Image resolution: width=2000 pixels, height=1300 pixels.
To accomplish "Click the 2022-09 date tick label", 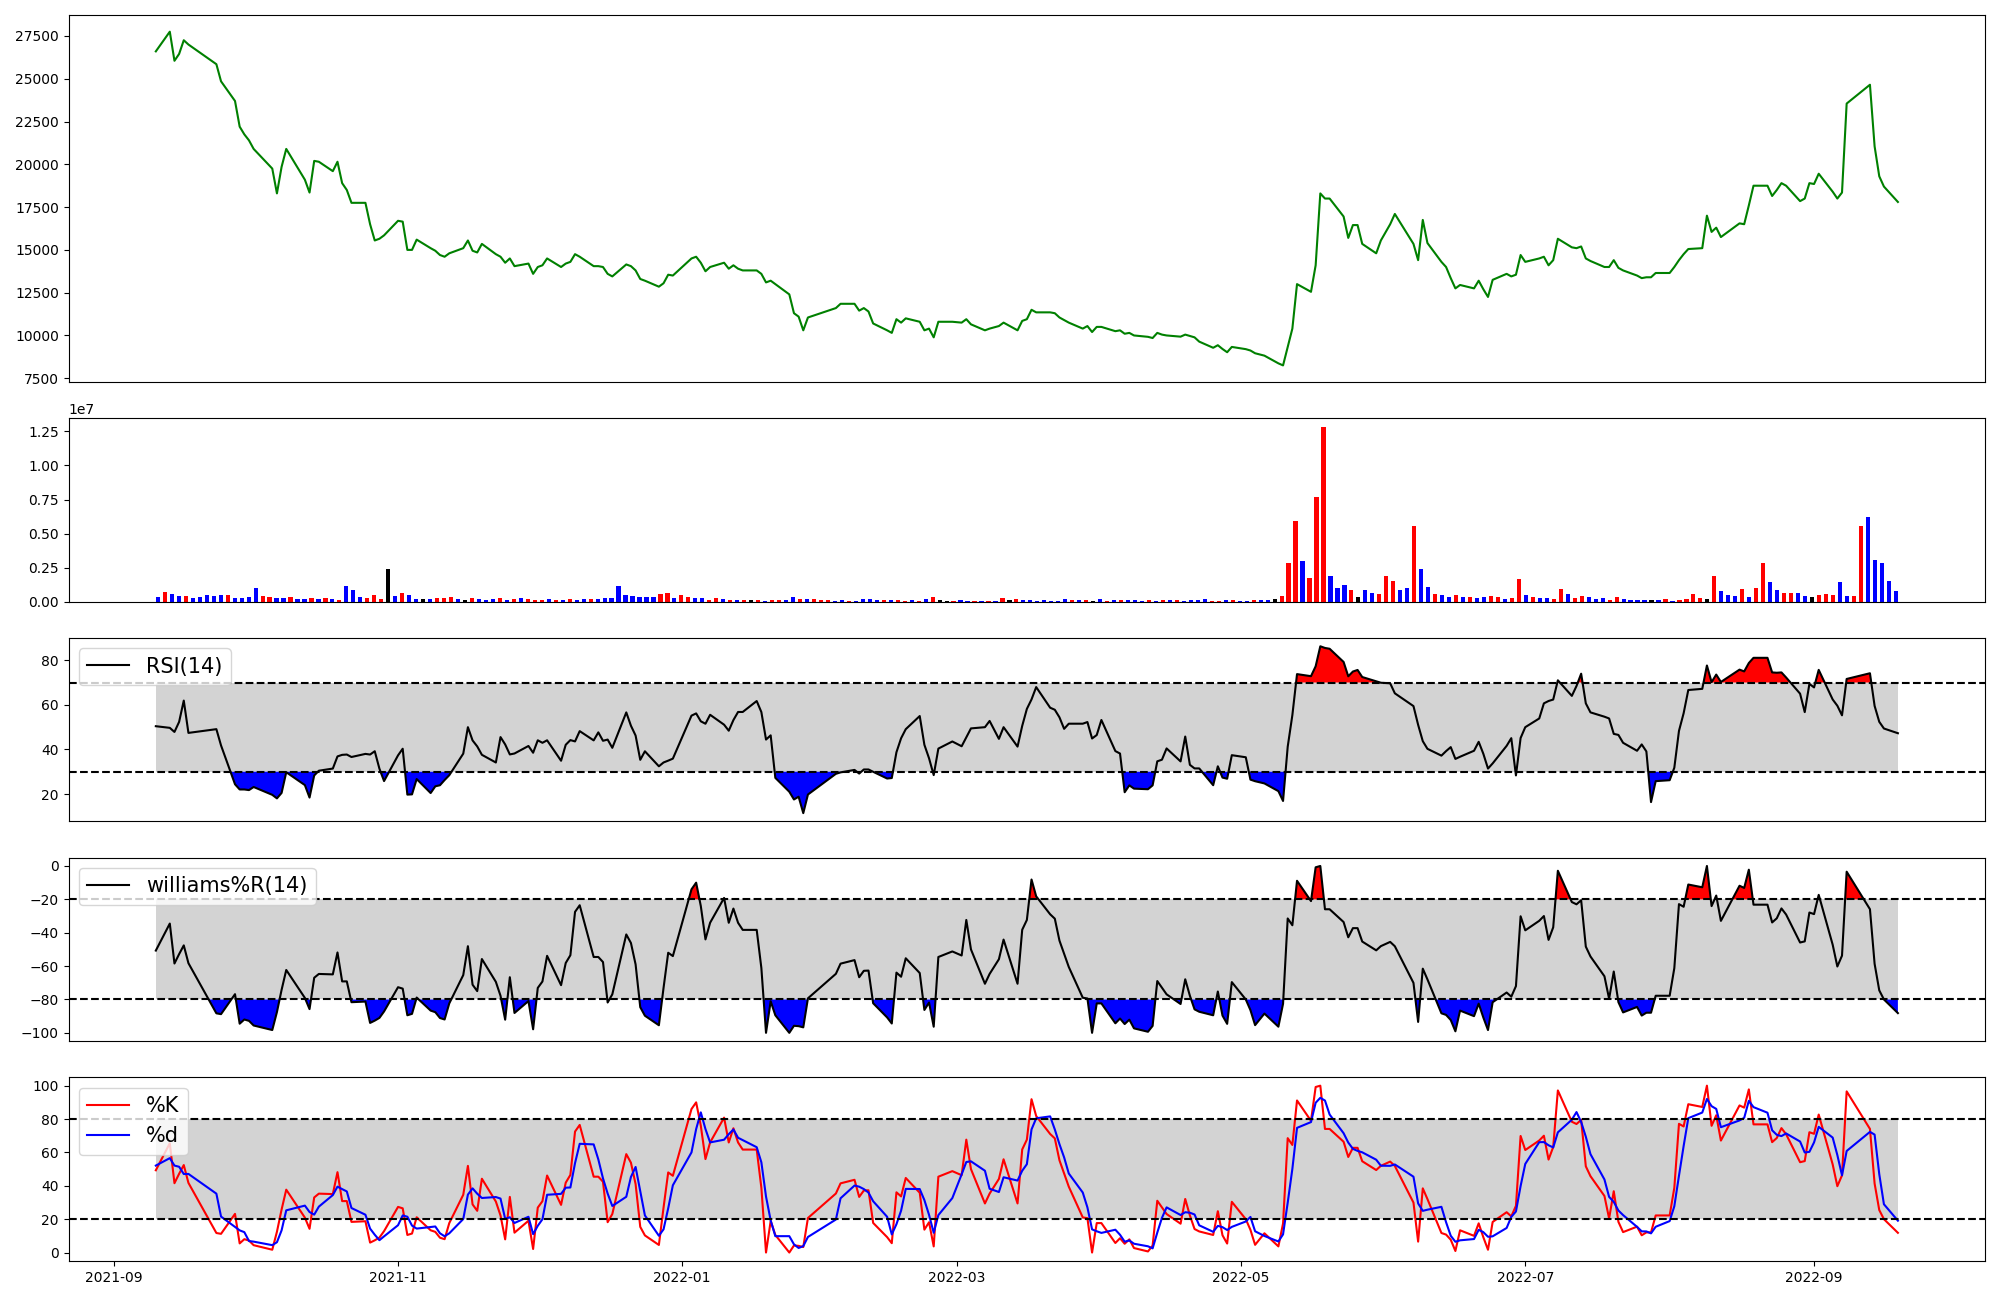I will 1813,1277.
